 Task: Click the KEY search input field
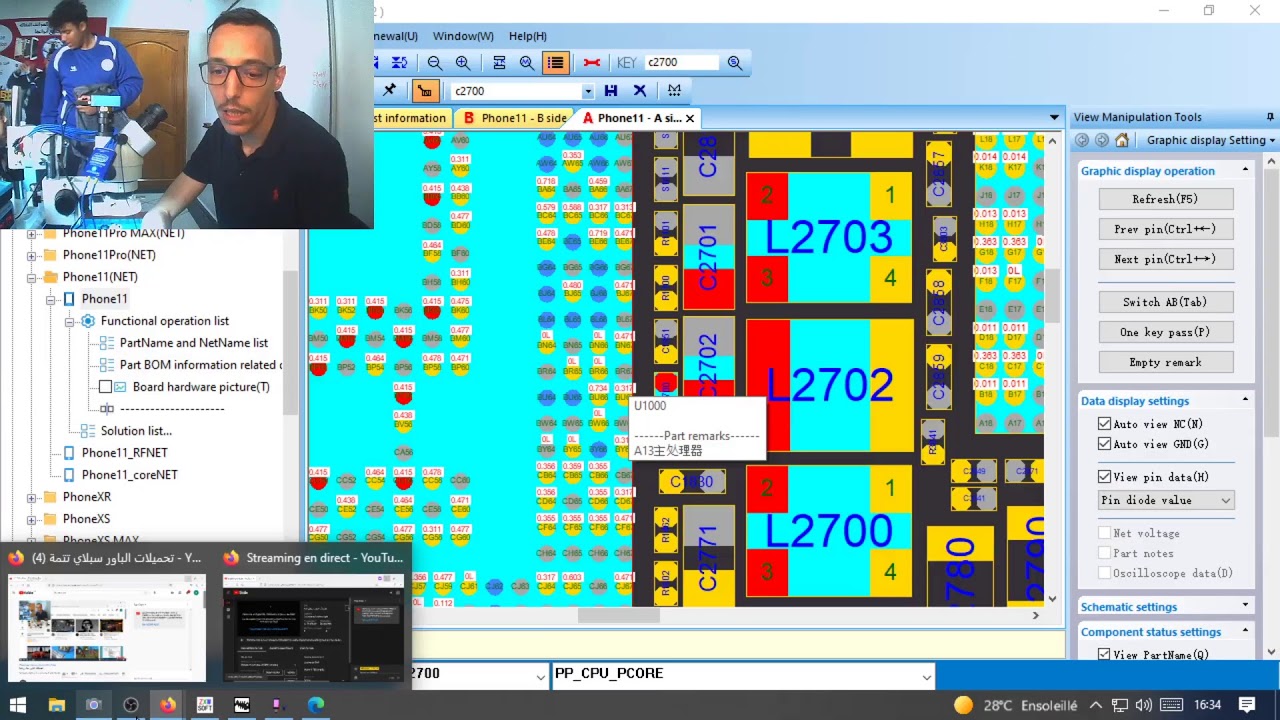(682, 62)
